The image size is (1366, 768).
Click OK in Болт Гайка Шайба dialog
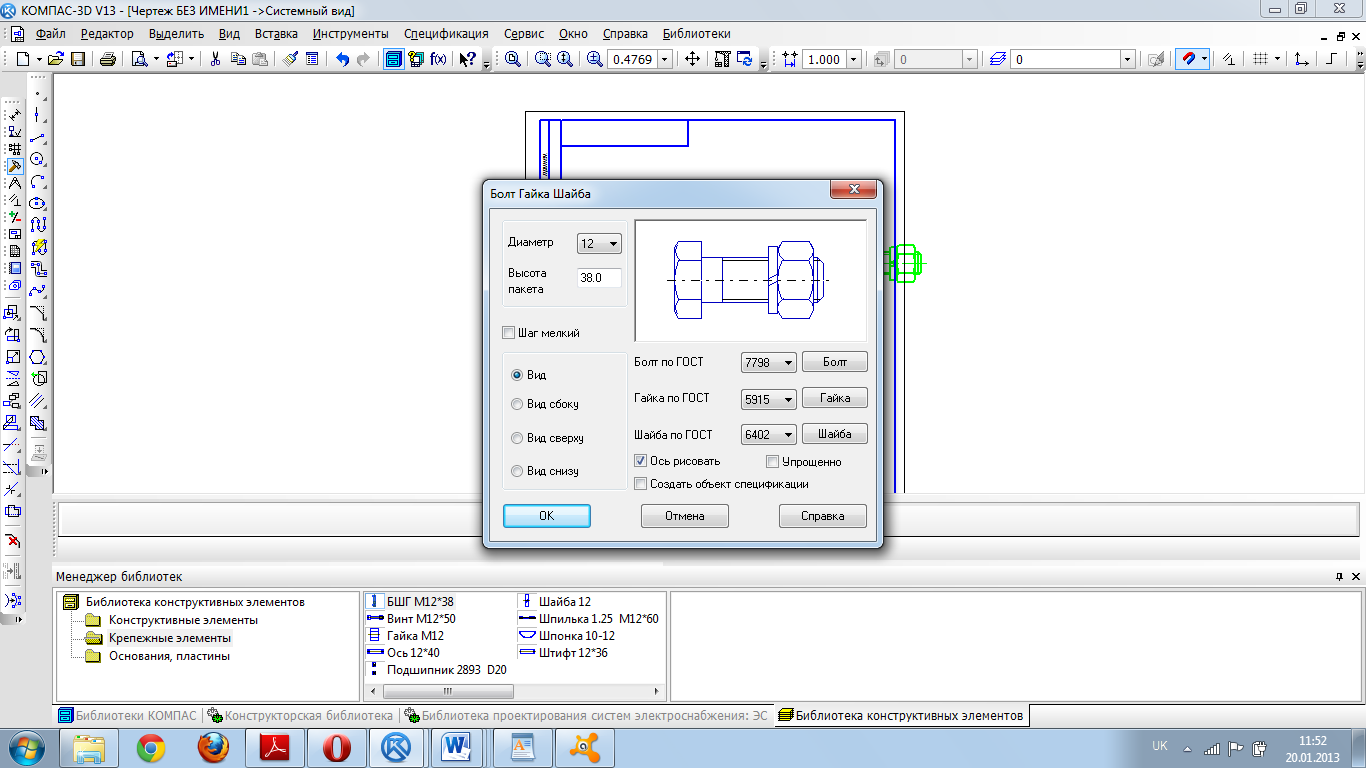[x=546, y=516]
